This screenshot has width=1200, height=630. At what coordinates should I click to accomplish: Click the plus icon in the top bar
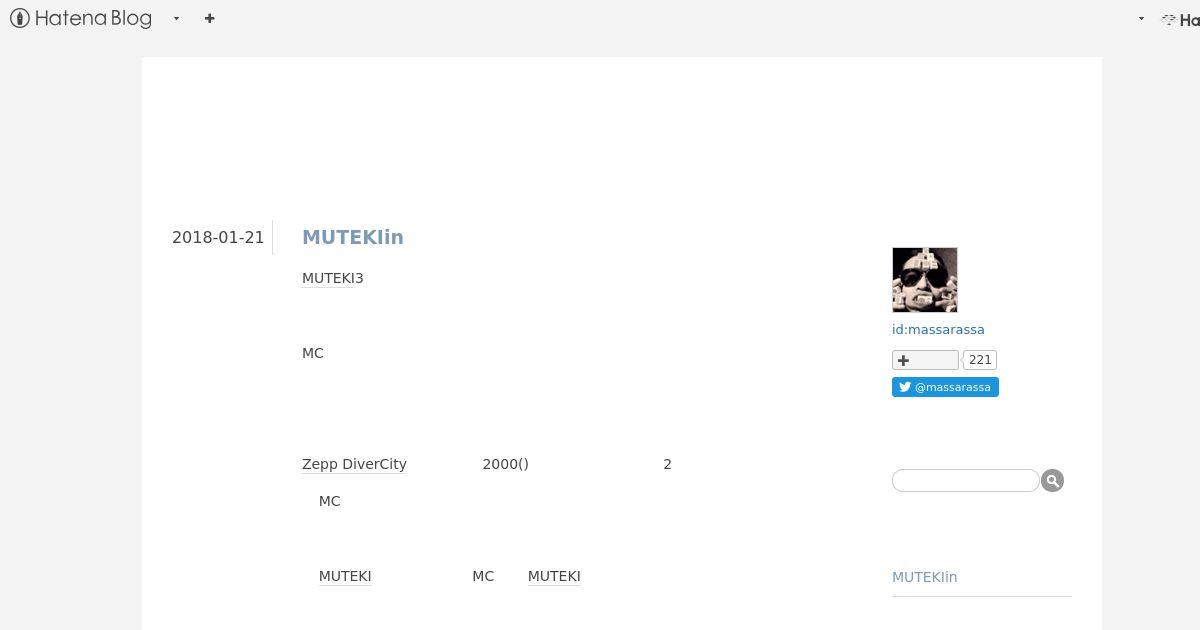tap(209, 18)
